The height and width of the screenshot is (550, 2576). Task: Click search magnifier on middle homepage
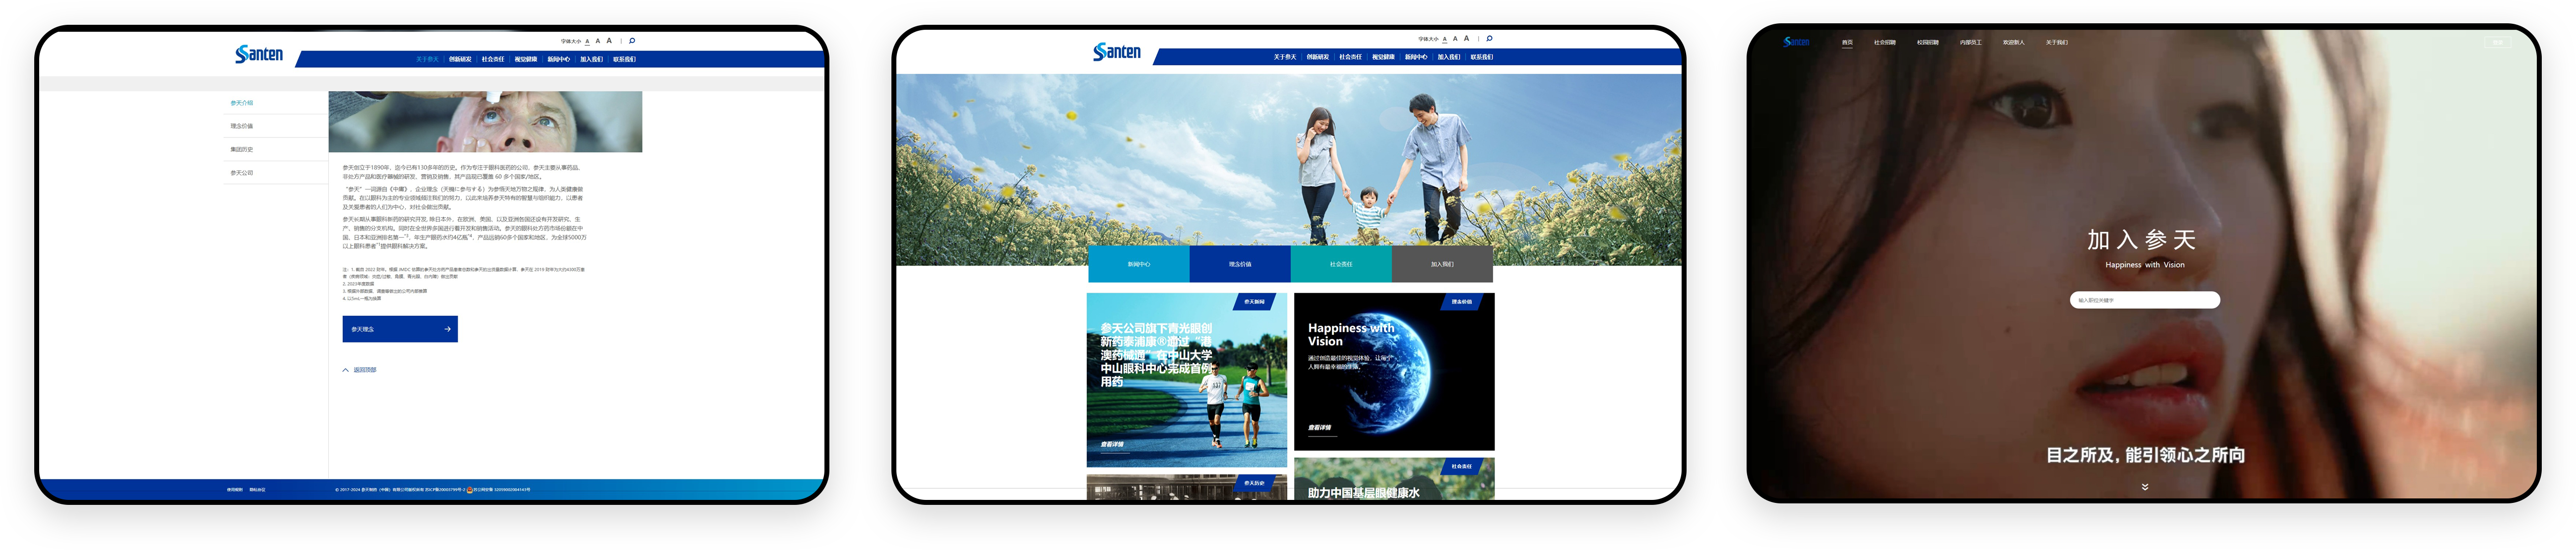click(1489, 39)
